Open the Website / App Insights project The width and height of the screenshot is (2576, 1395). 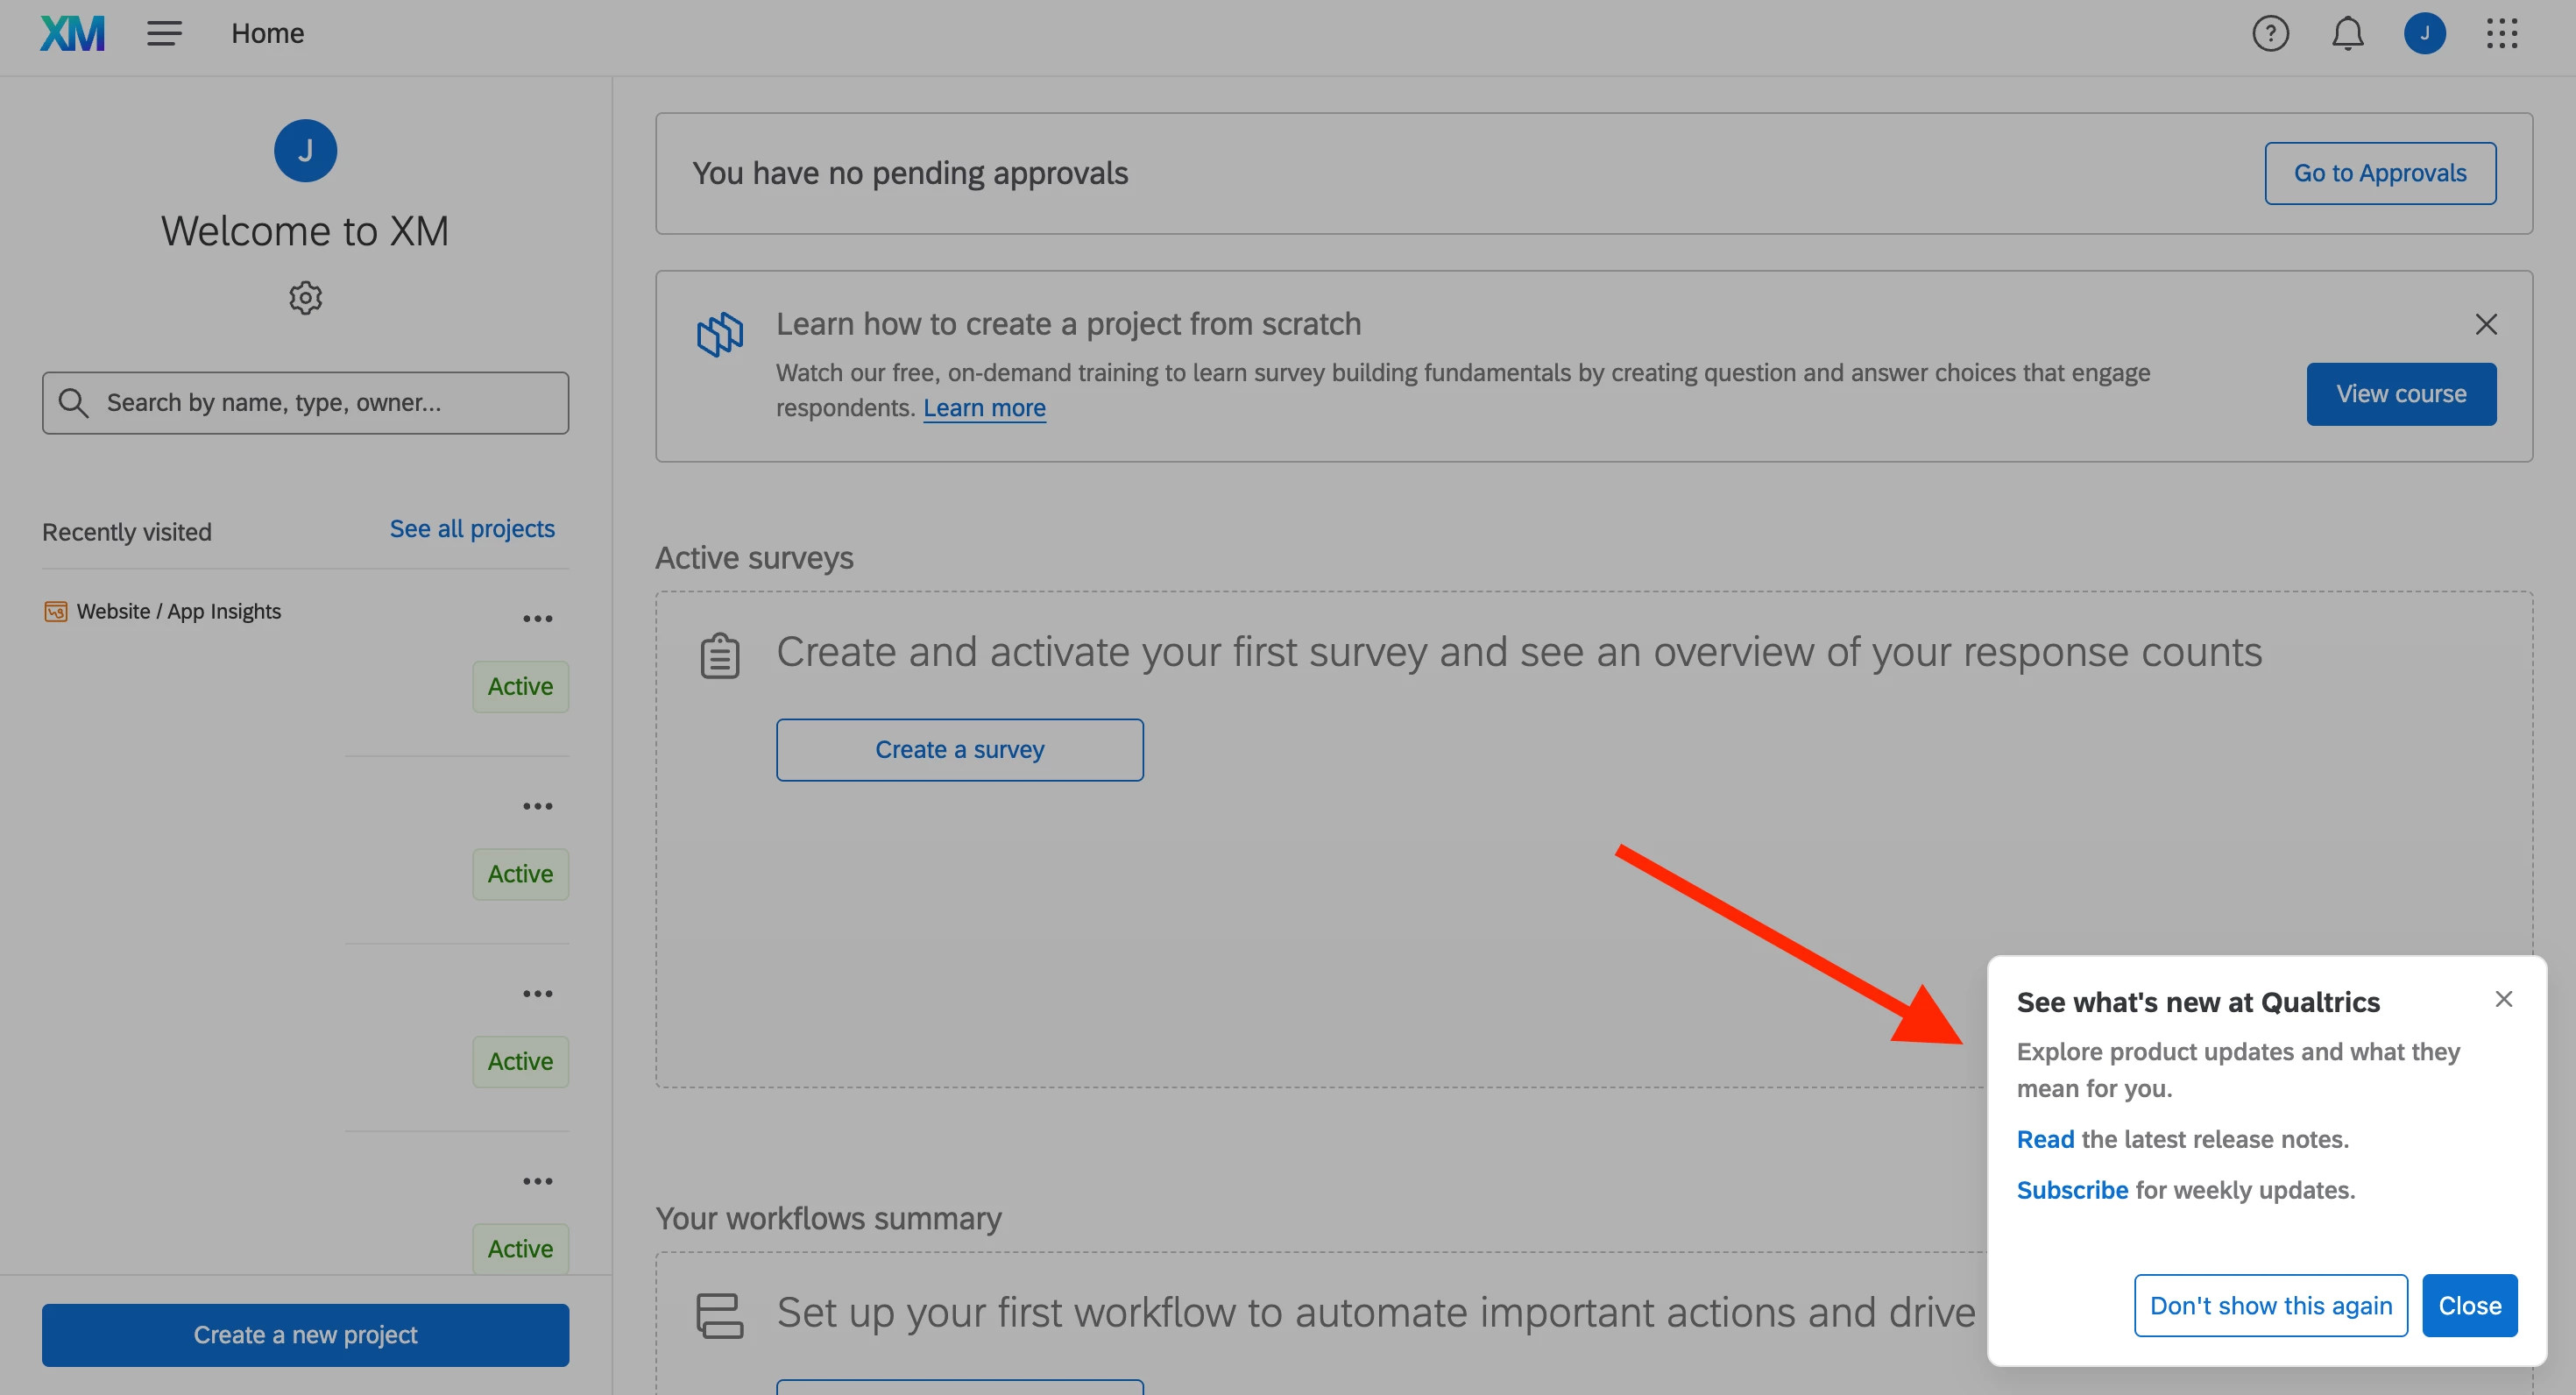178,611
